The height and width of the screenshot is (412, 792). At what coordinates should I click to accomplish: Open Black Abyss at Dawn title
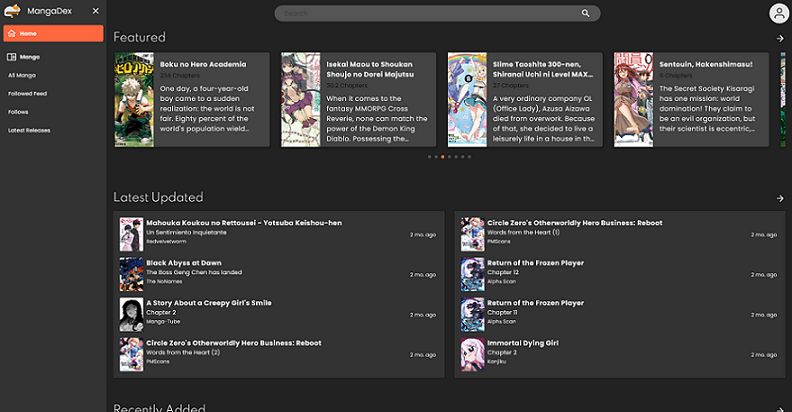(x=184, y=263)
